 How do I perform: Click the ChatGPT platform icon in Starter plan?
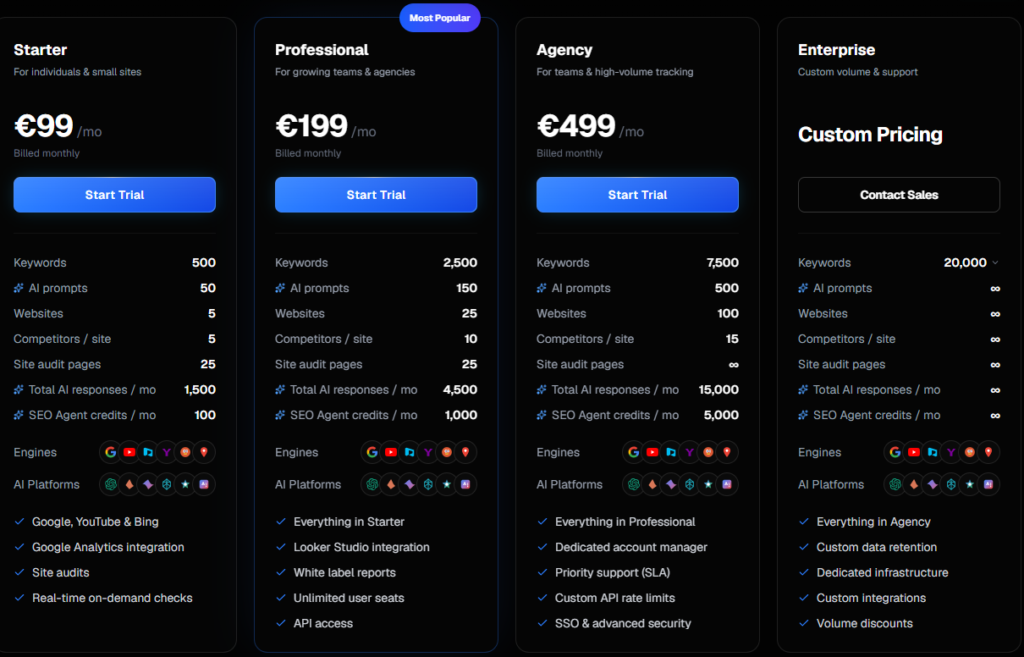[x=110, y=484]
